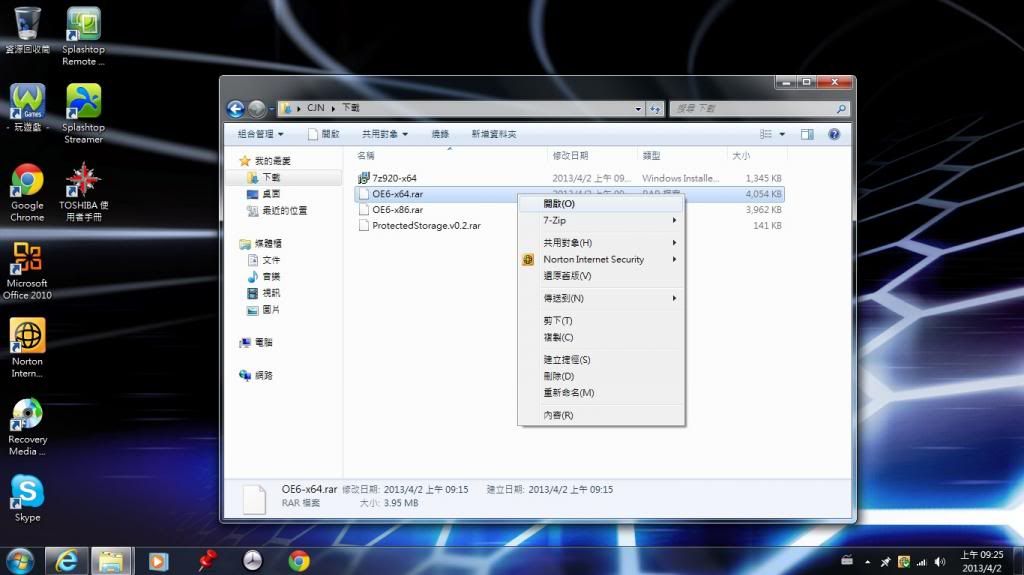Click the Explorer forward arrow button
This screenshot has height=575, width=1024.
[257, 108]
